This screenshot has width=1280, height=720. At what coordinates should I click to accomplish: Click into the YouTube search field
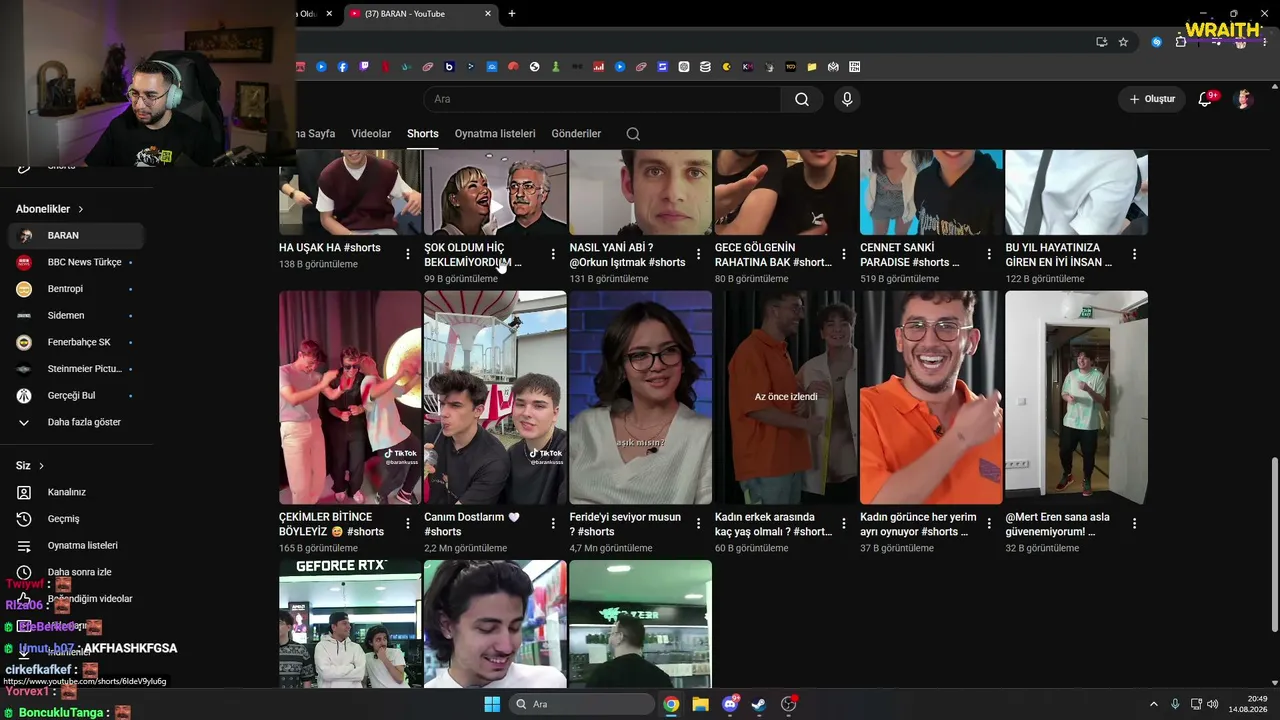pyautogui.click(x=602, y=99)
